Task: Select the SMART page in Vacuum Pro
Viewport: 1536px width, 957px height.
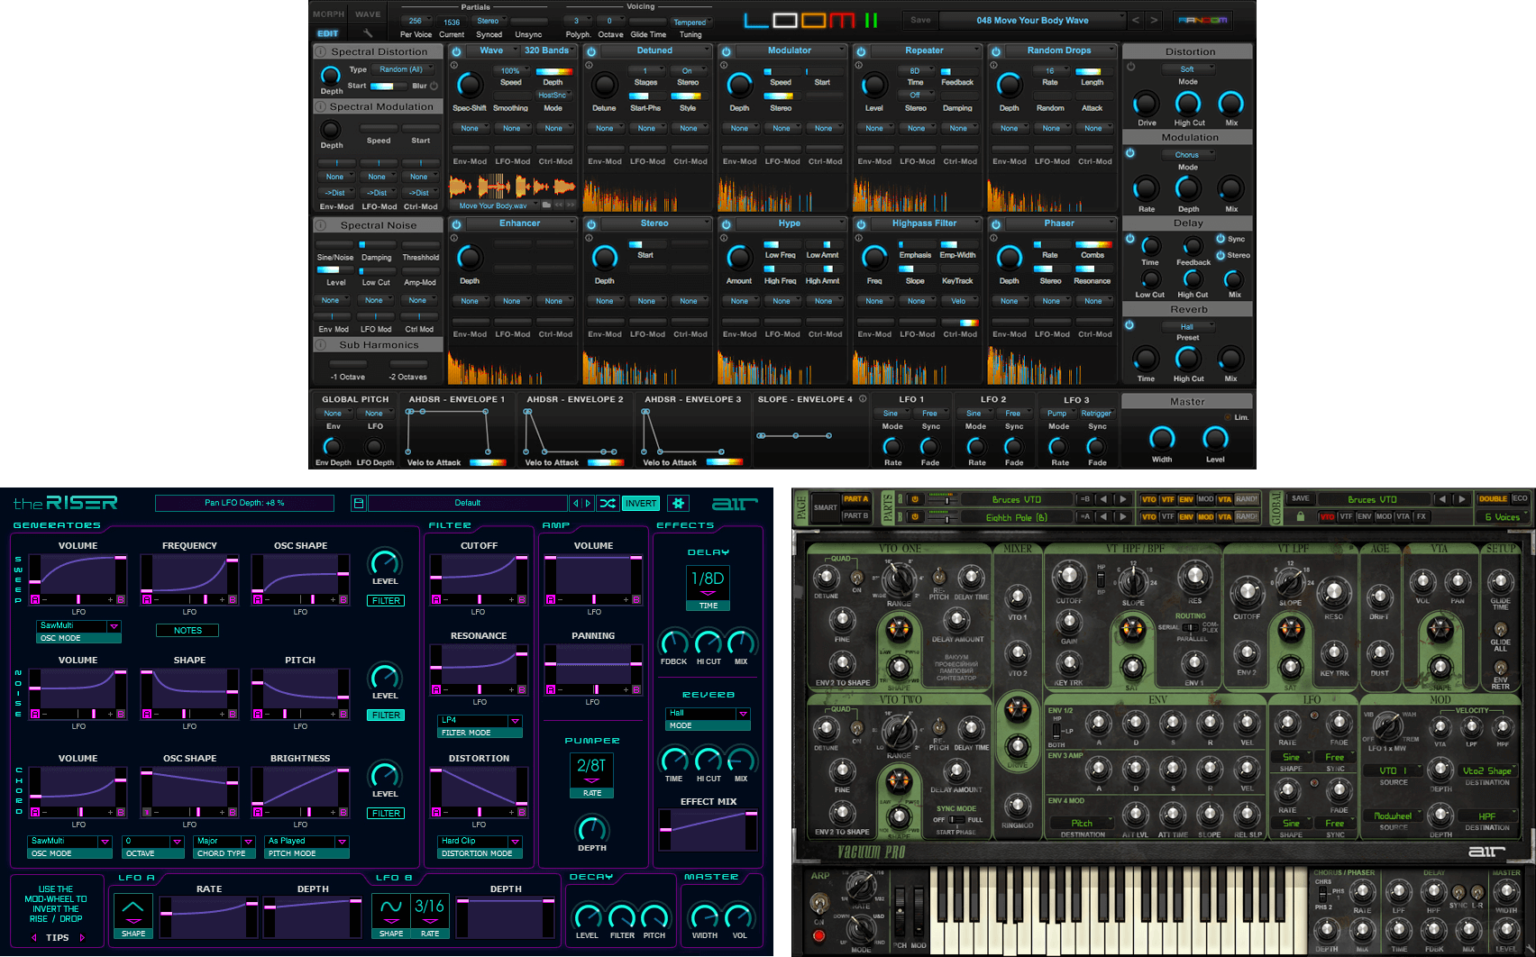Action: coord(825,507)
